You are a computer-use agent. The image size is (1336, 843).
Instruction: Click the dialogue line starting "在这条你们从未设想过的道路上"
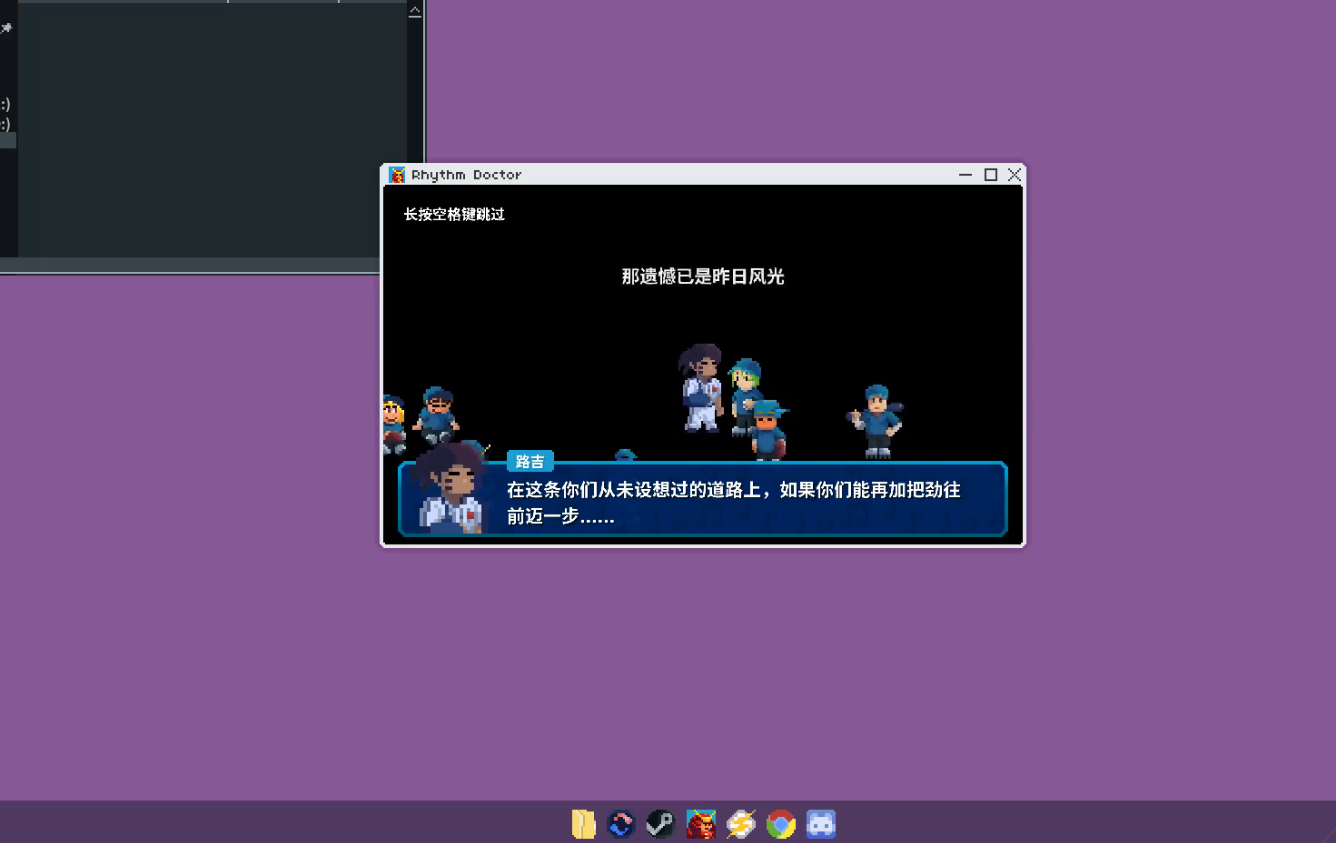coord(734,503)
